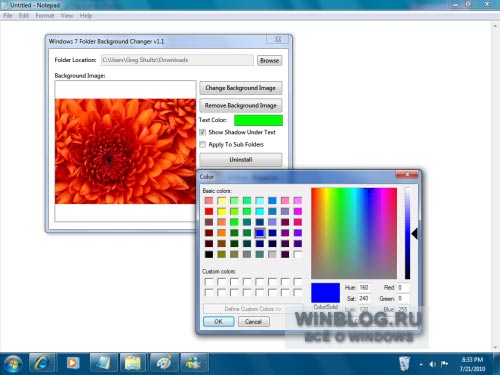
Task: Open Internet Explorer from the taskbar
Action: point(42,363)
